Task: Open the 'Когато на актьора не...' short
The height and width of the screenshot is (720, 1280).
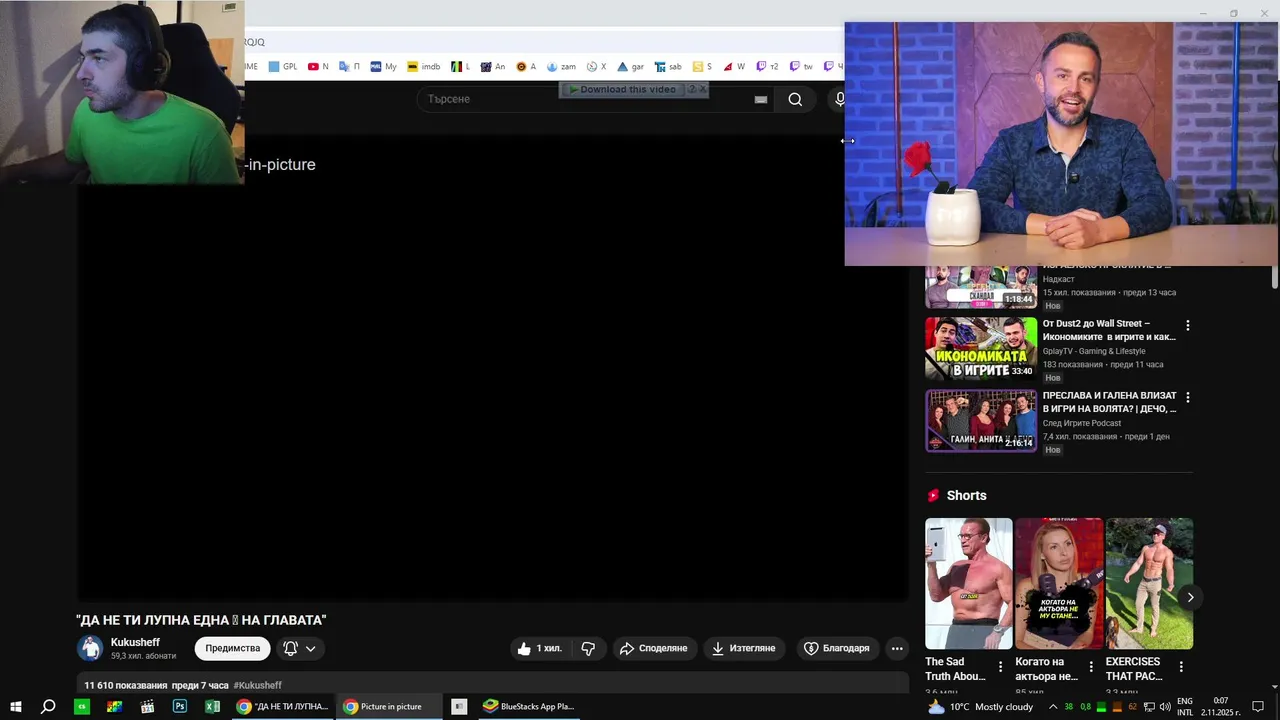Action: tap(1059, 583)
